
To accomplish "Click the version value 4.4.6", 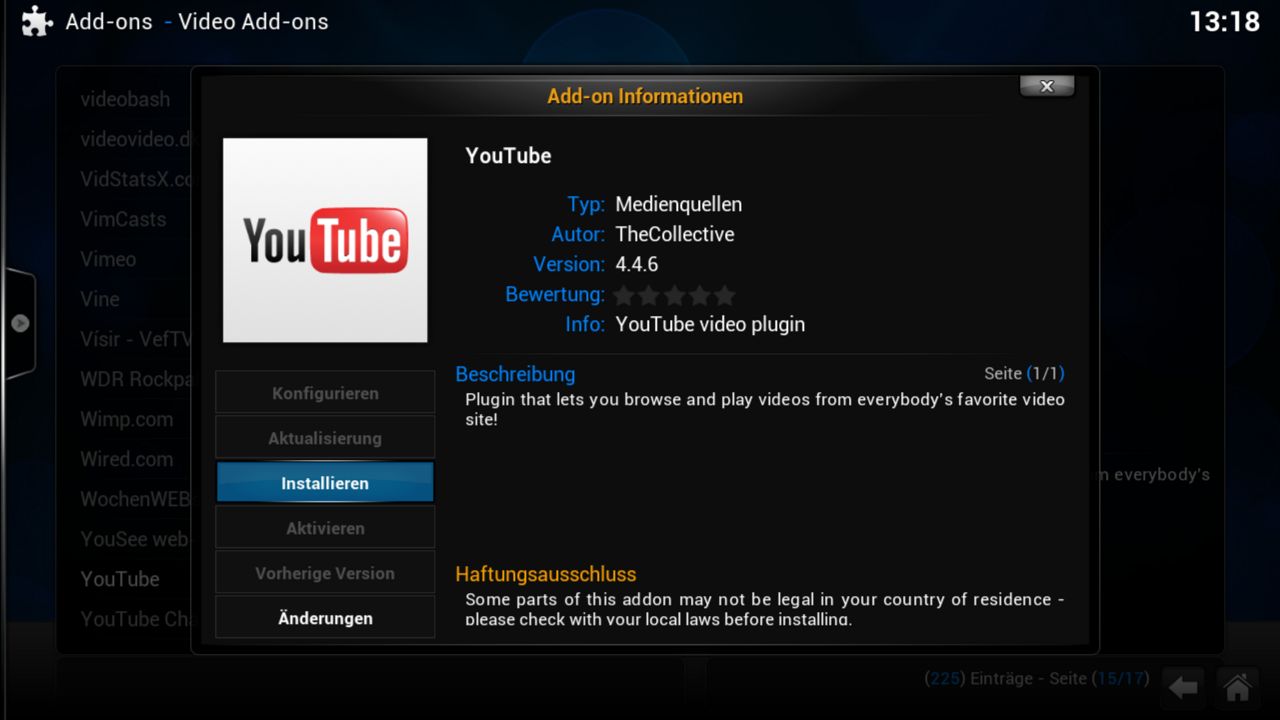I will tap(637, 264).
